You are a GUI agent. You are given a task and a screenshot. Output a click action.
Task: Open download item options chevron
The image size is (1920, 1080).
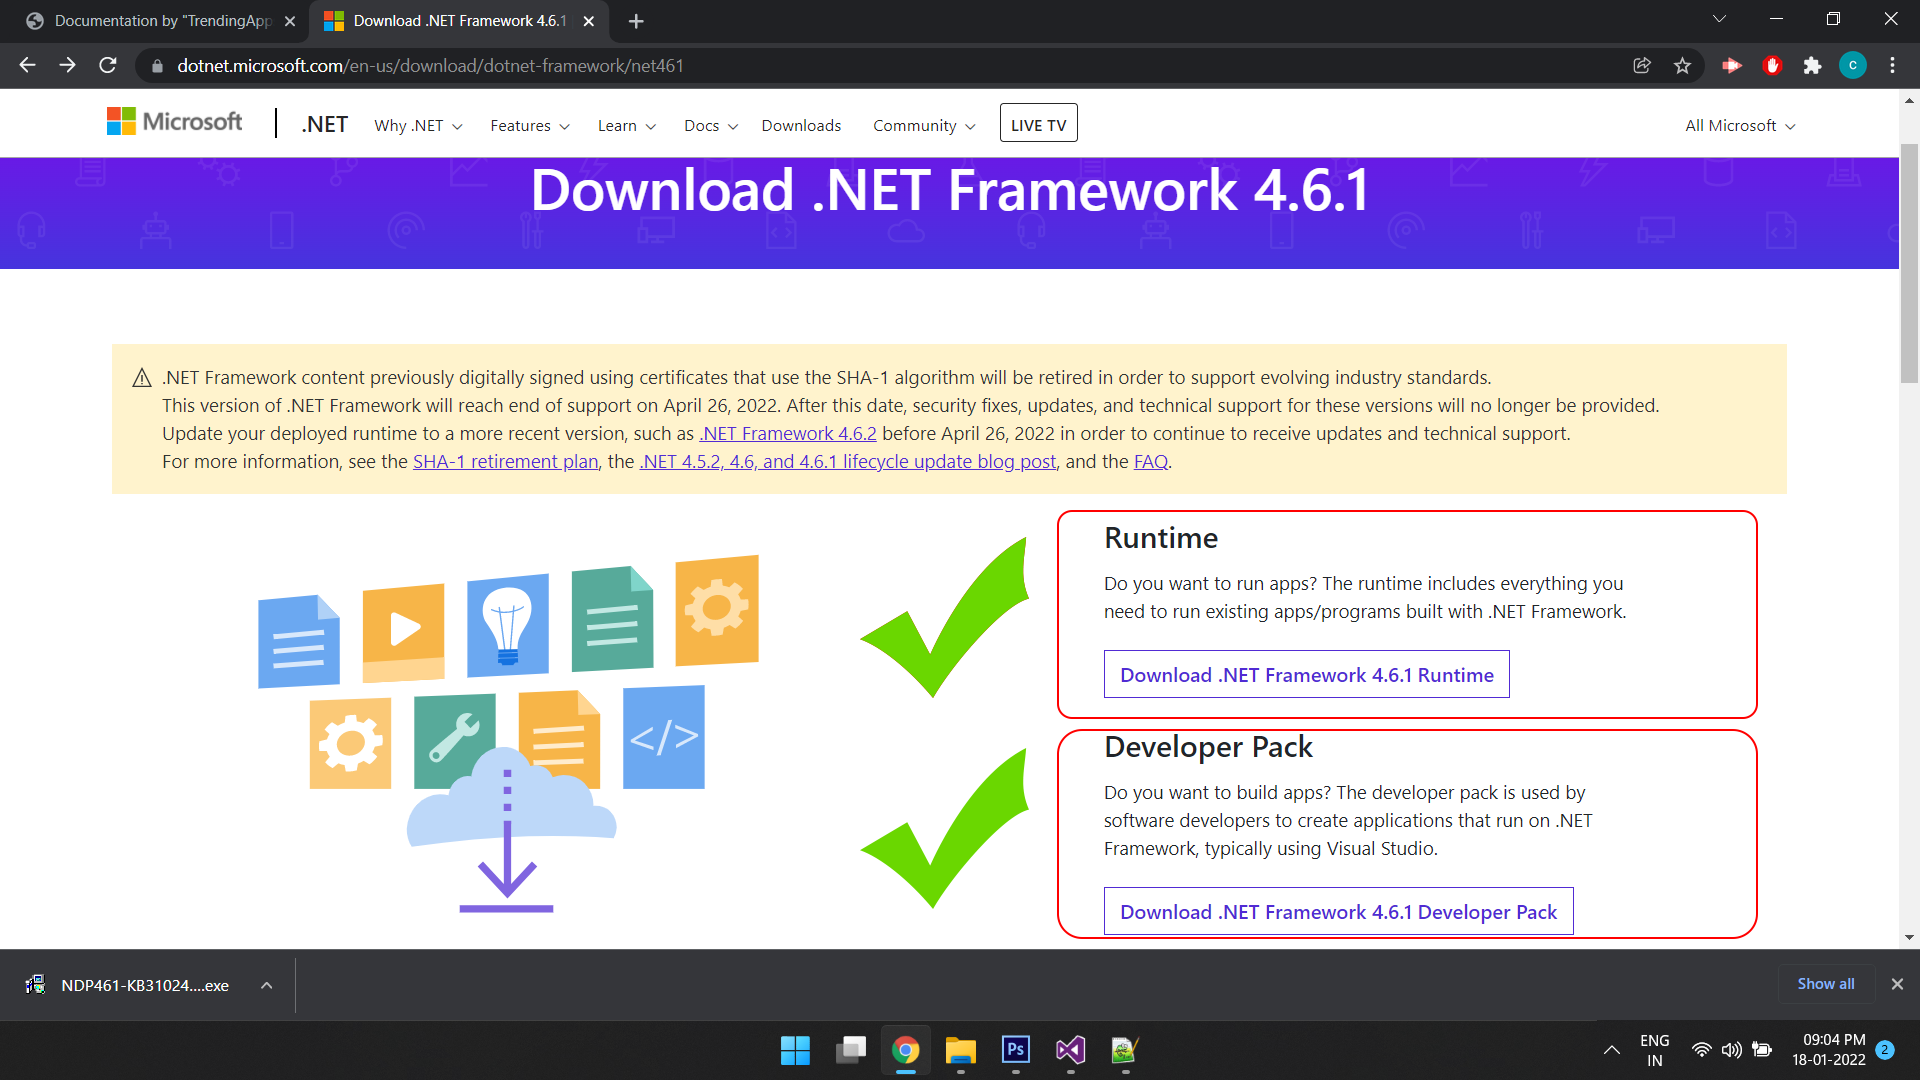267,985
